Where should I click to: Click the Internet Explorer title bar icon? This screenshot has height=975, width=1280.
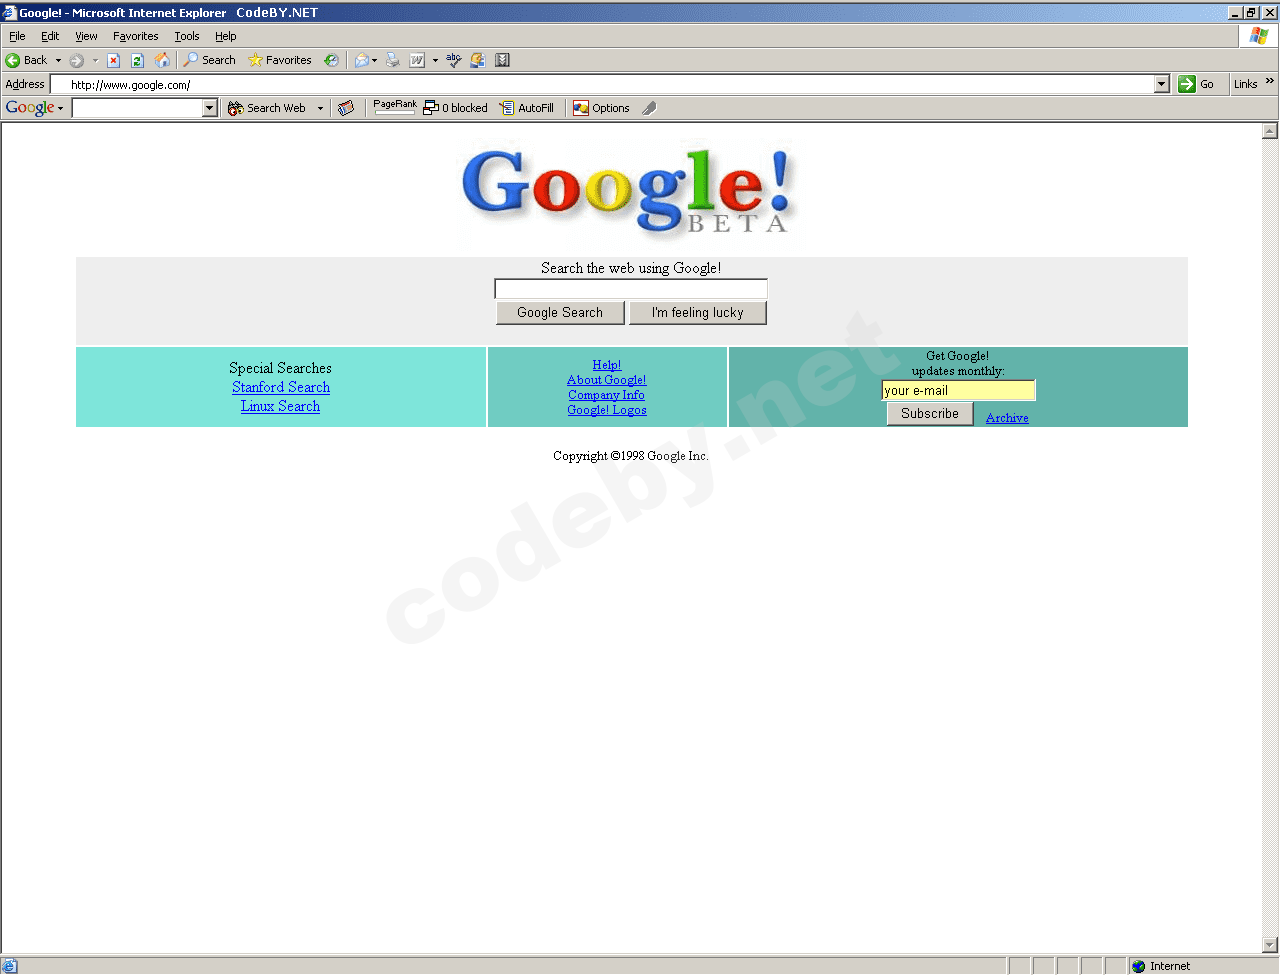pyautogui.click(x=10, y=12)
